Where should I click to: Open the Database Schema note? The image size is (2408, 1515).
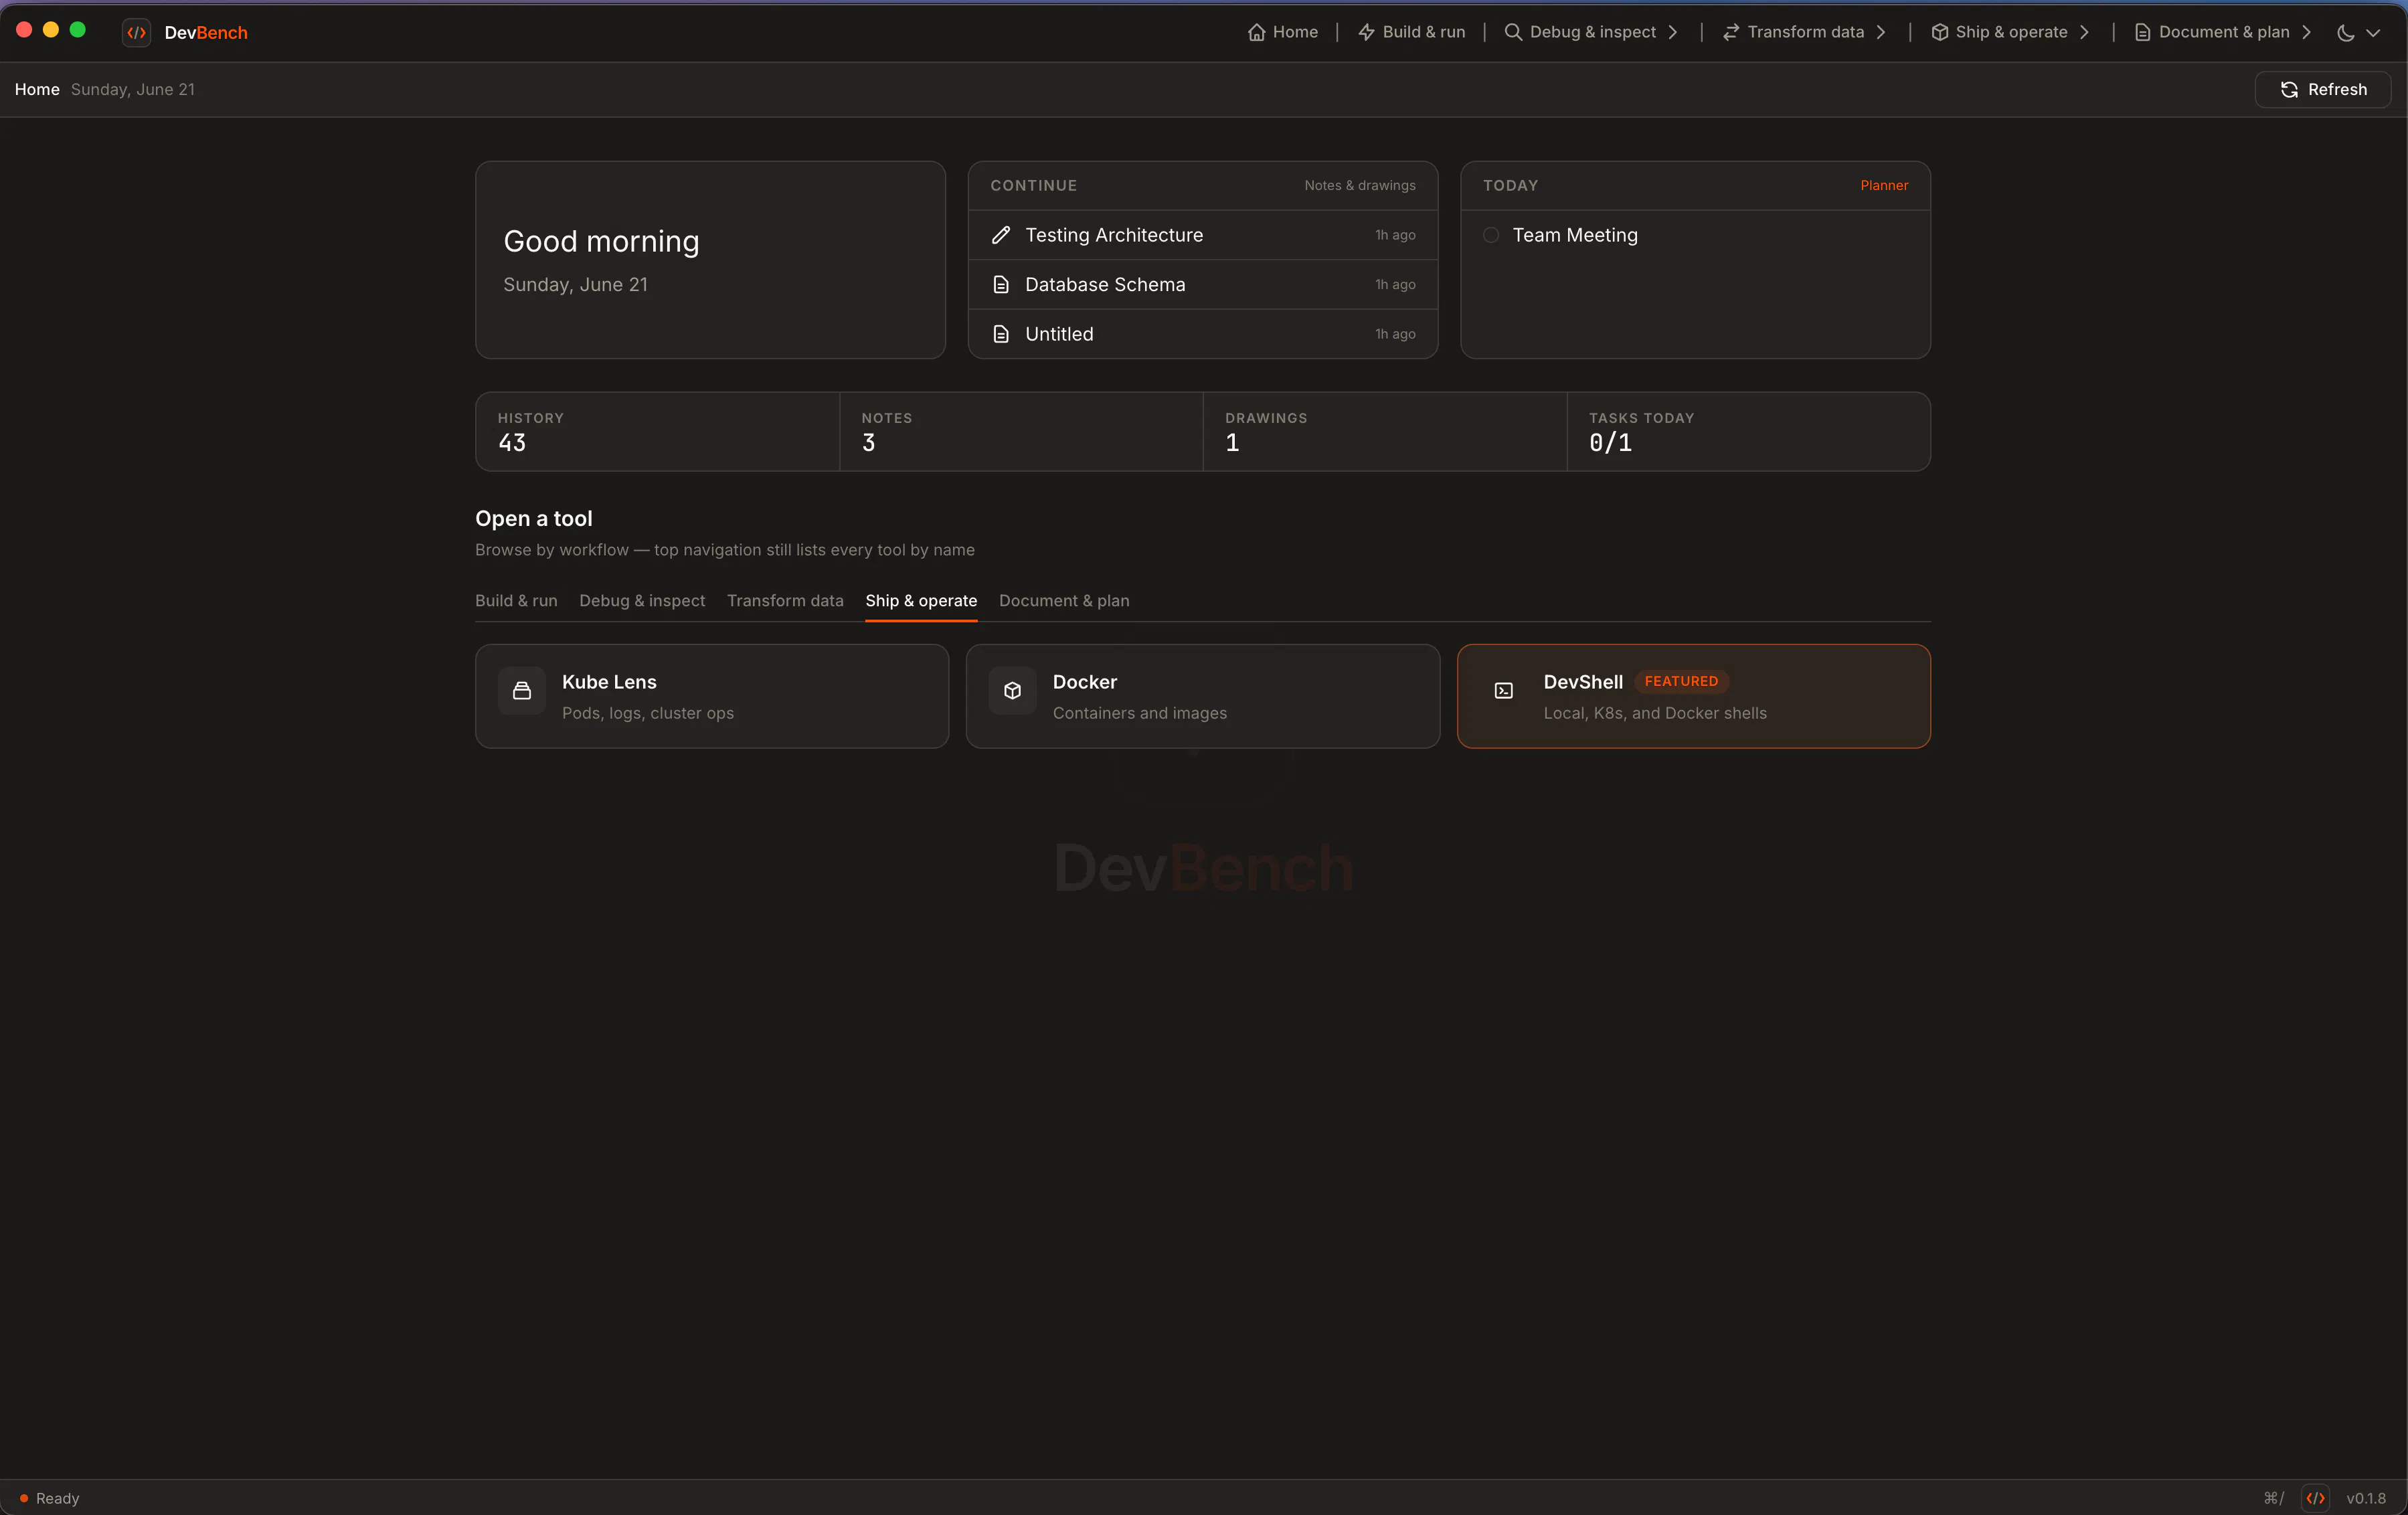[x=1203, y=284]
